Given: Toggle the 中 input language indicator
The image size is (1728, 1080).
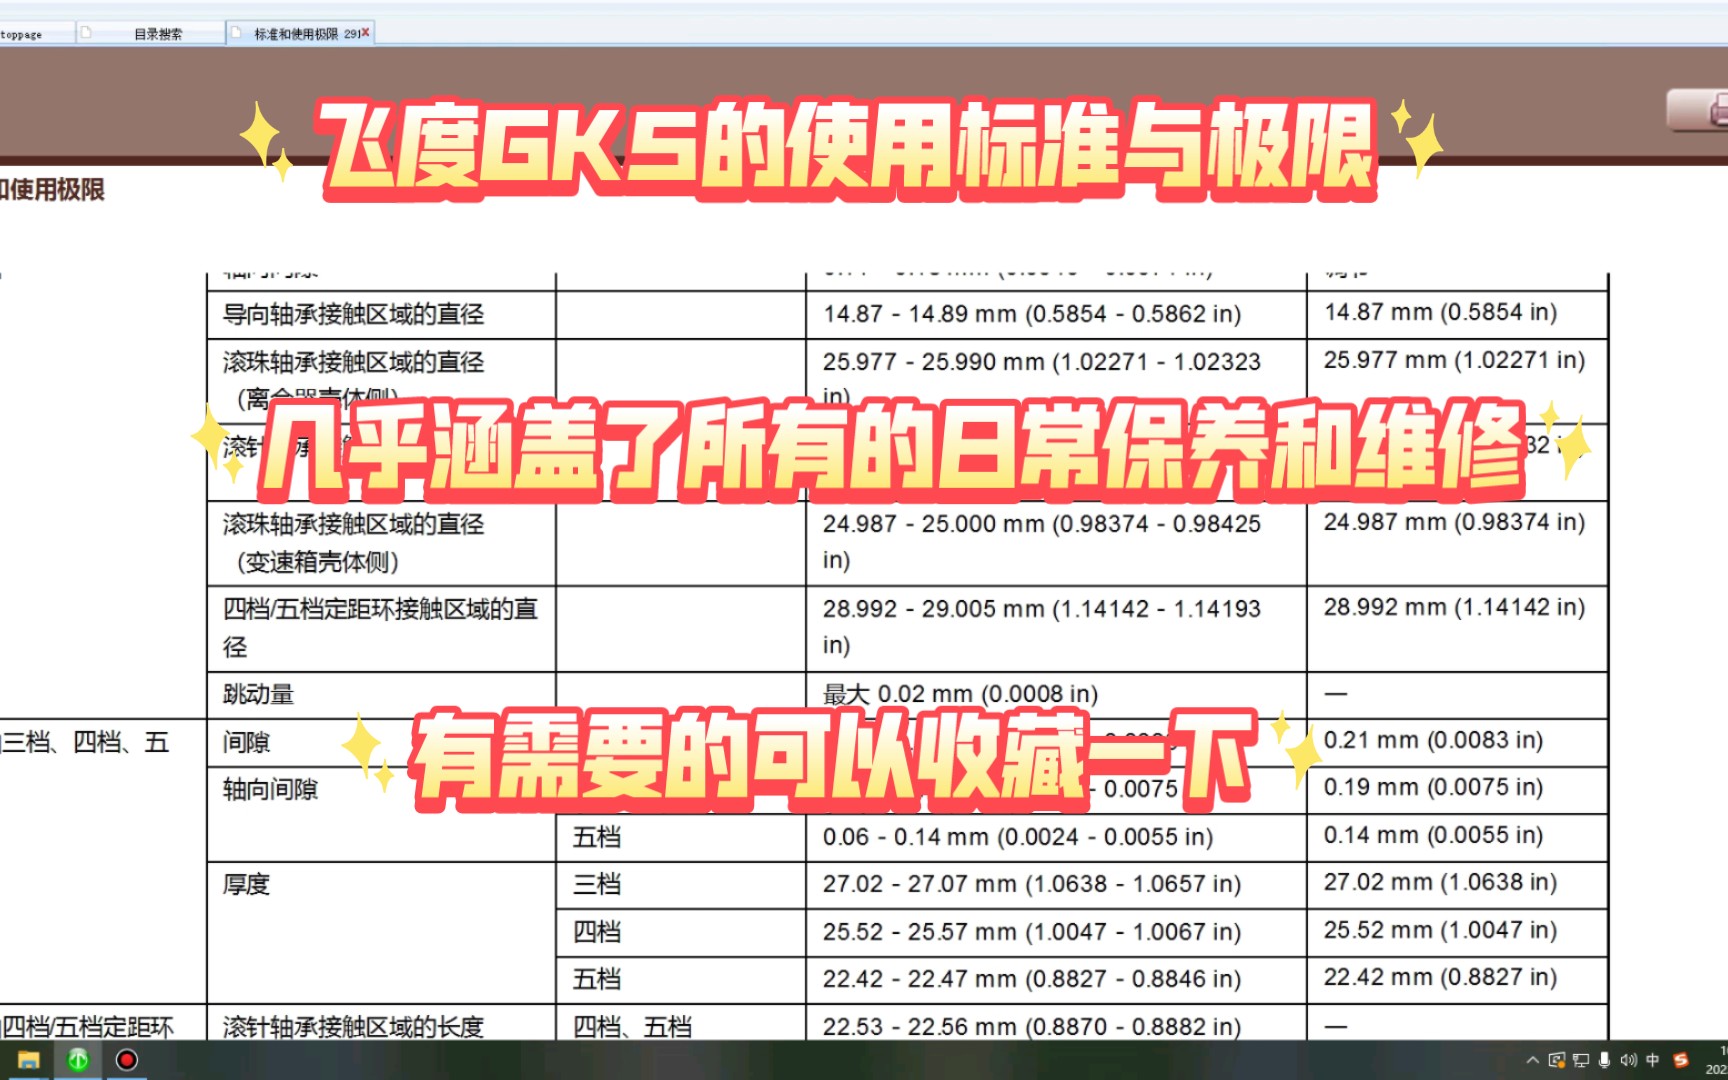Looking at the screenshot, I should (x=1653, y=1060).
